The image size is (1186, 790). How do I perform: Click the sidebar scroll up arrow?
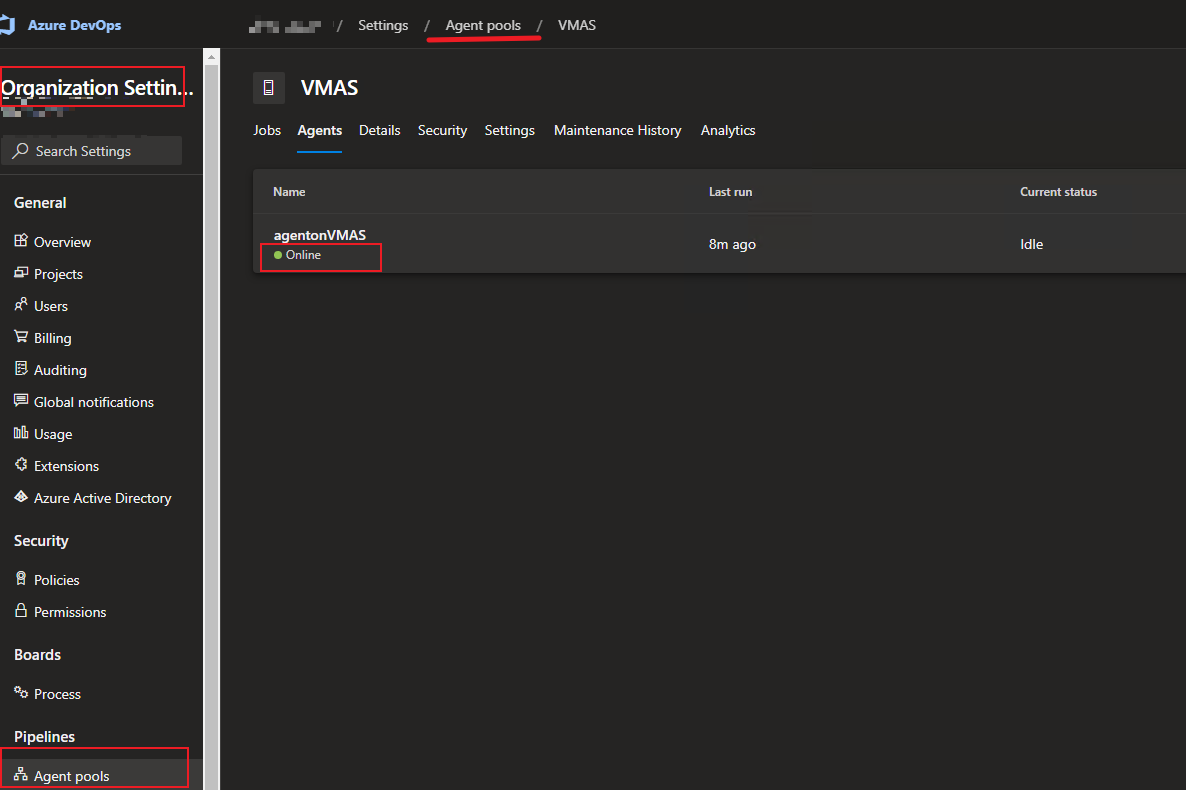point(212,57)
